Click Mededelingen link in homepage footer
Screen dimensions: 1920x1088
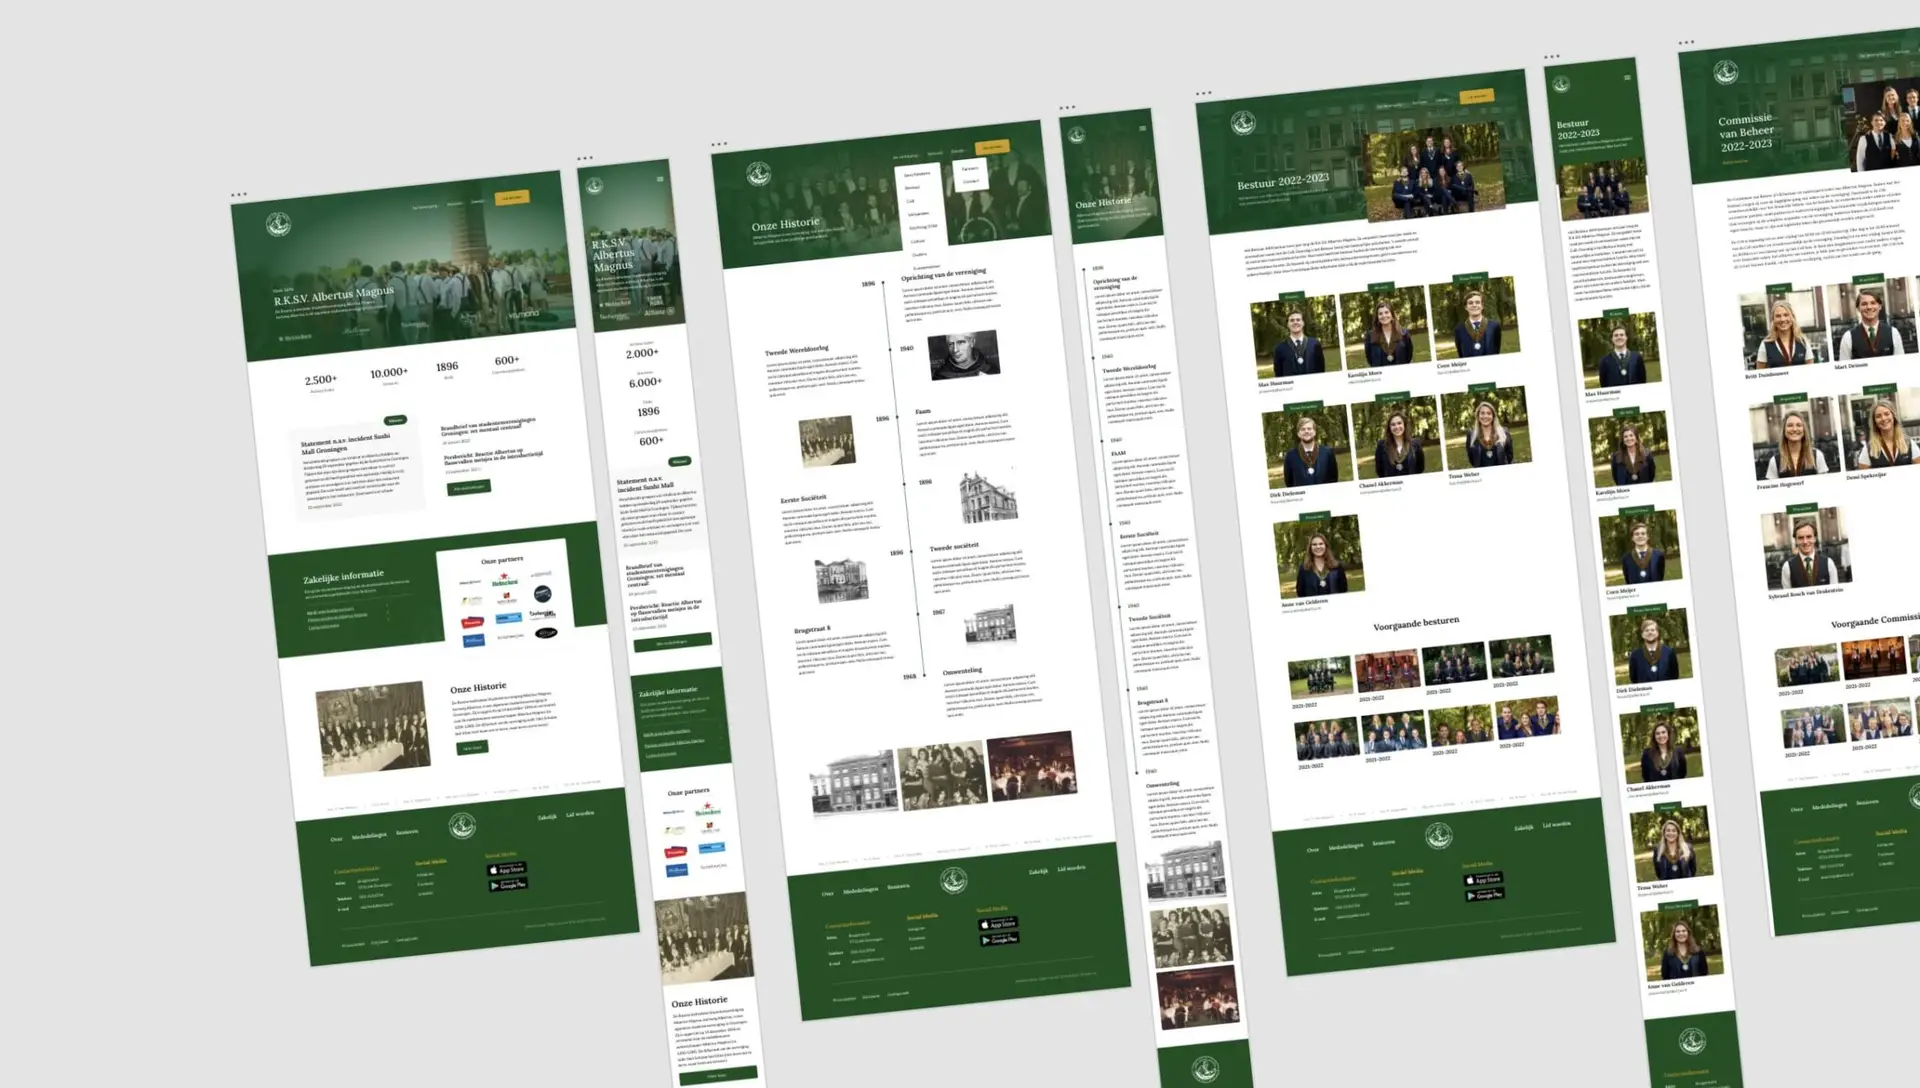click(369, 835)
